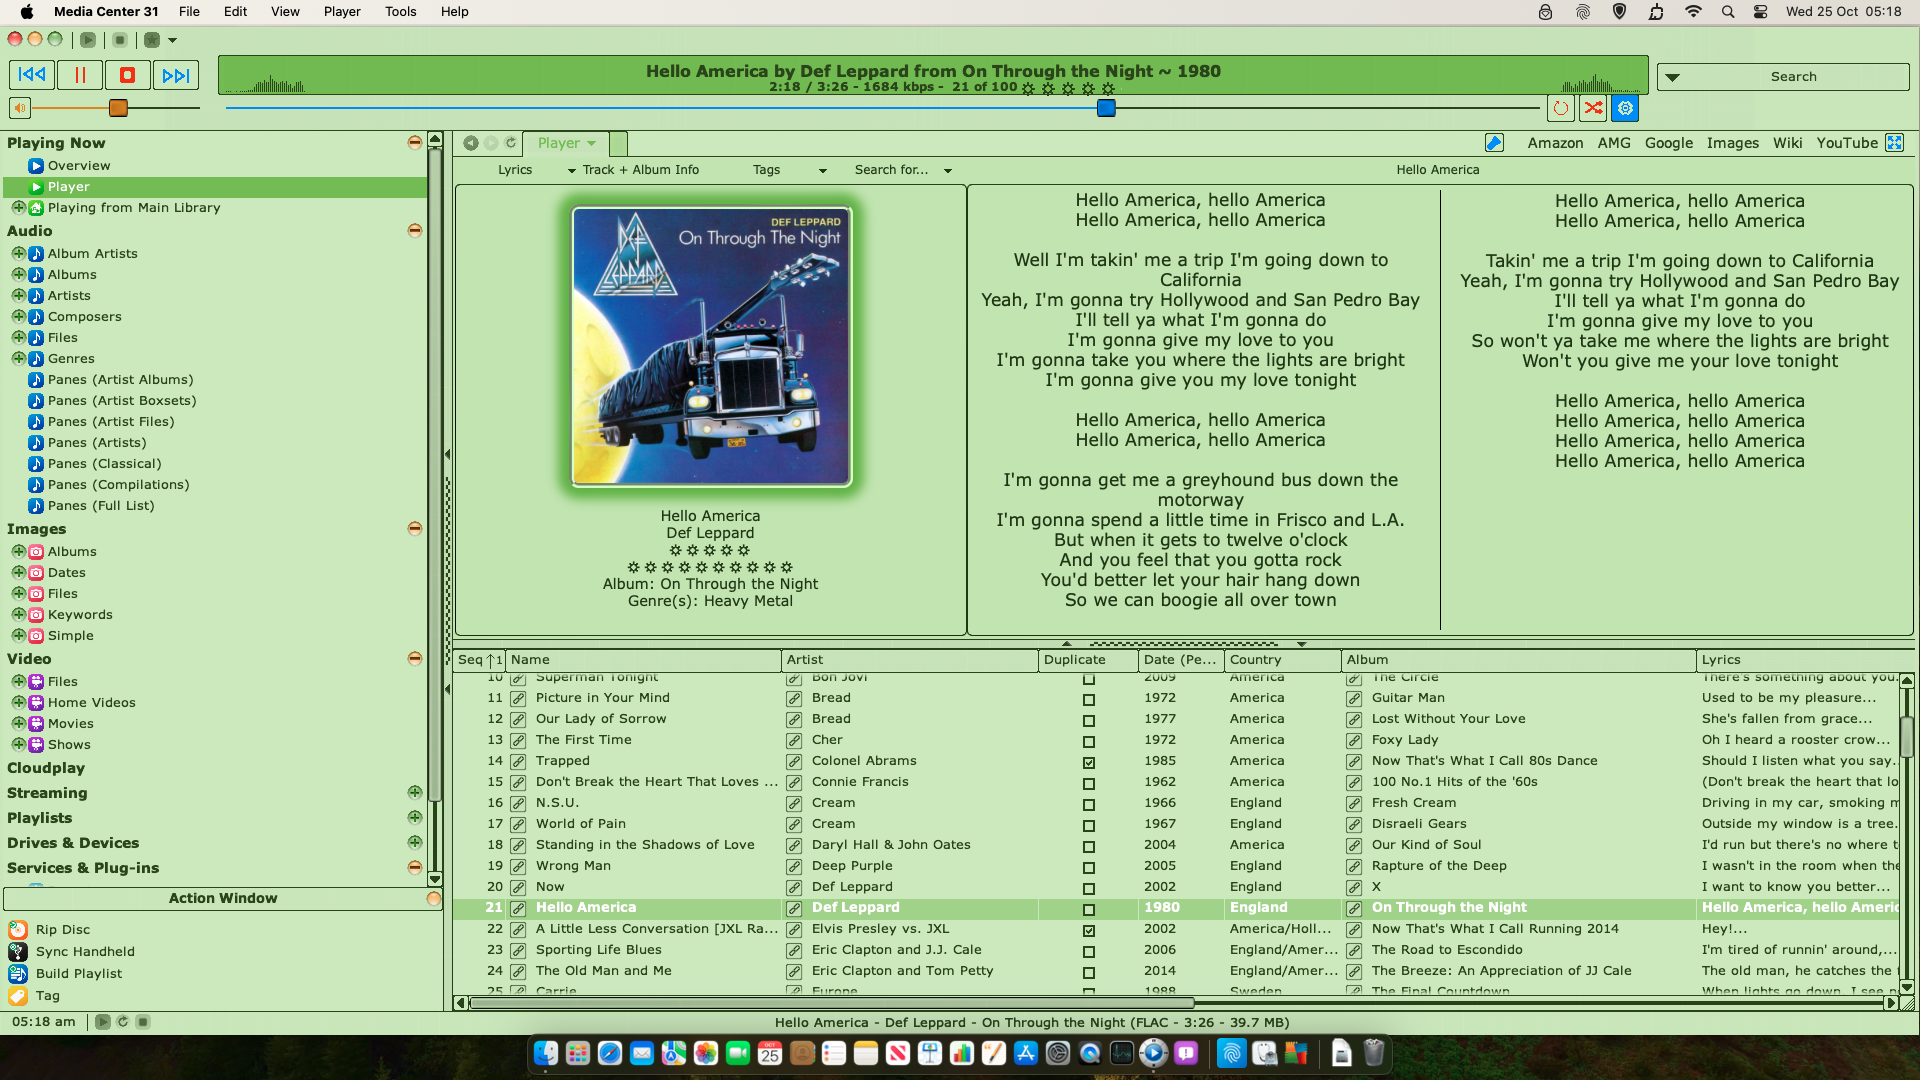
Task: Open the Help menu
Action: click(455, 12)
